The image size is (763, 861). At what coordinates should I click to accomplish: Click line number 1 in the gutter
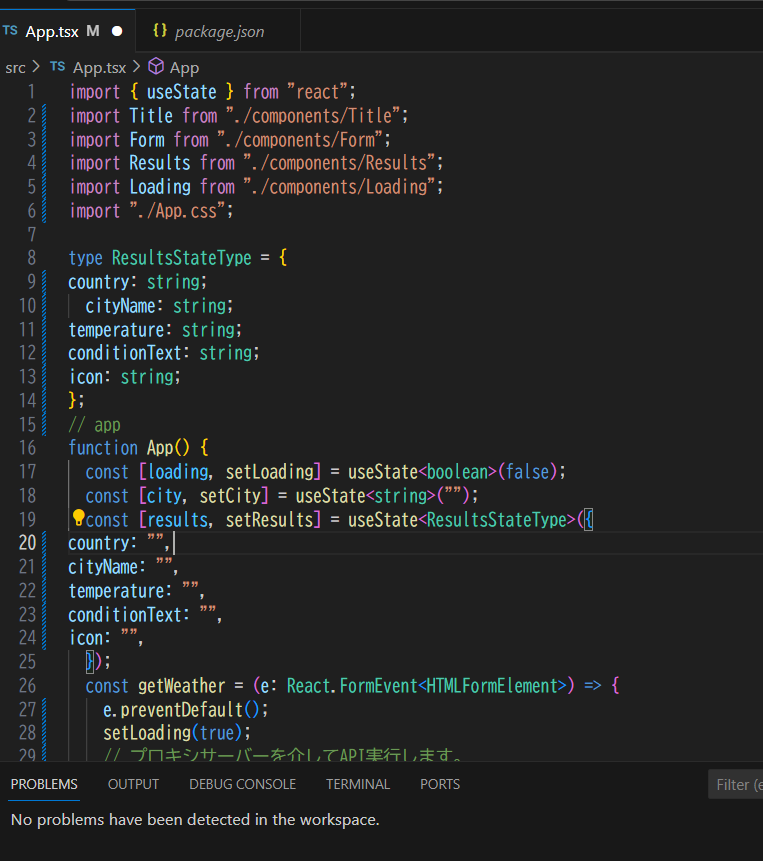(x=32, y=92)
